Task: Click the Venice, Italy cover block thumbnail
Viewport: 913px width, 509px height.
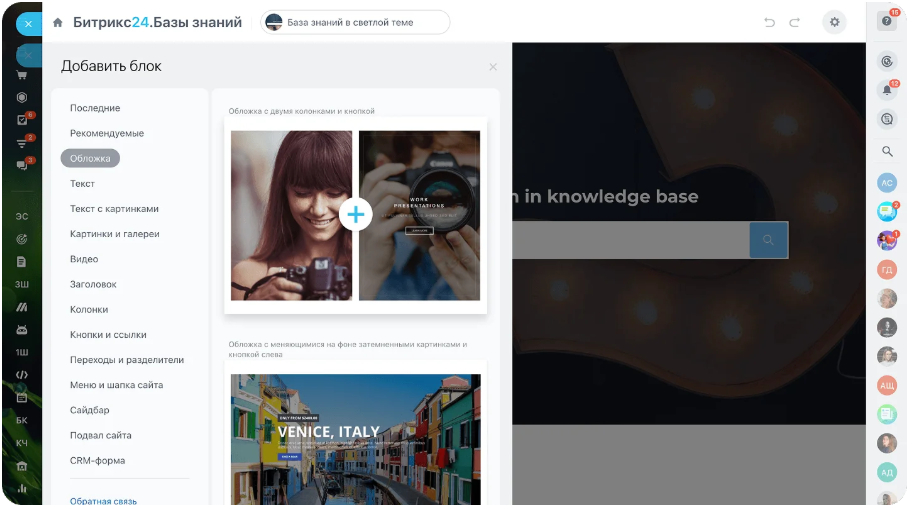Action: coord(356,439)
